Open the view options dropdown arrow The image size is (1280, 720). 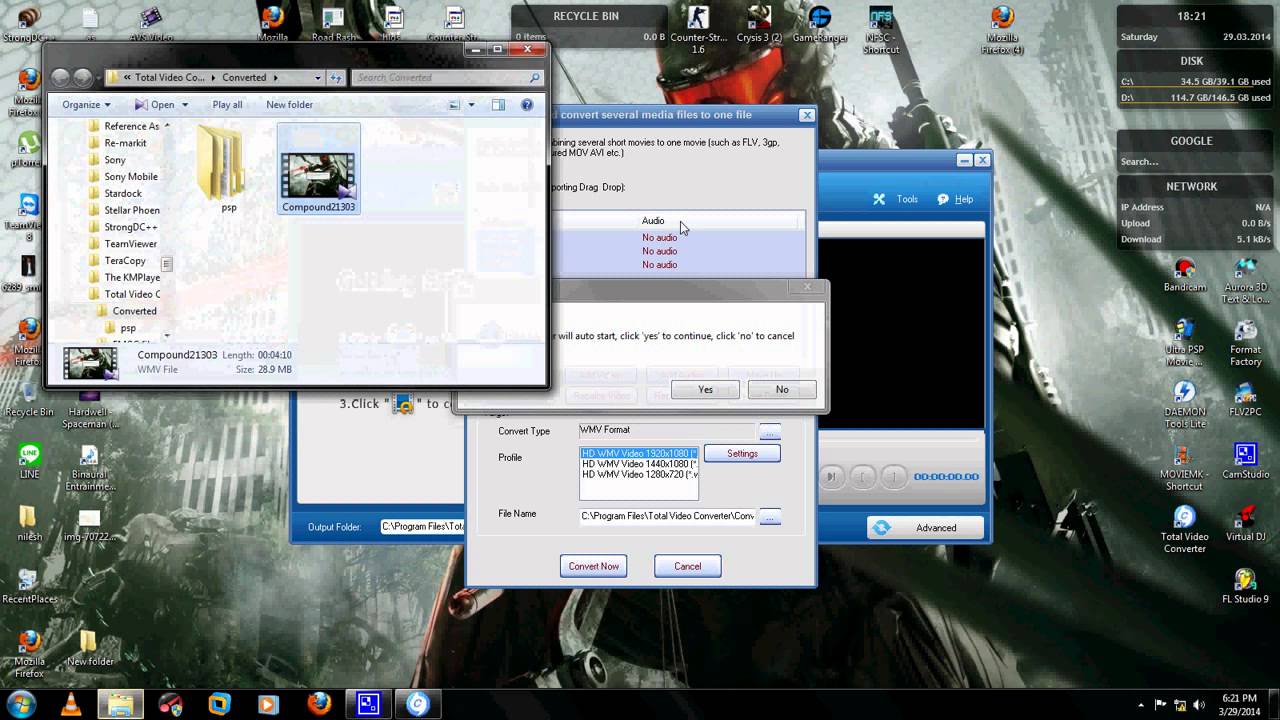coord(472,105)
